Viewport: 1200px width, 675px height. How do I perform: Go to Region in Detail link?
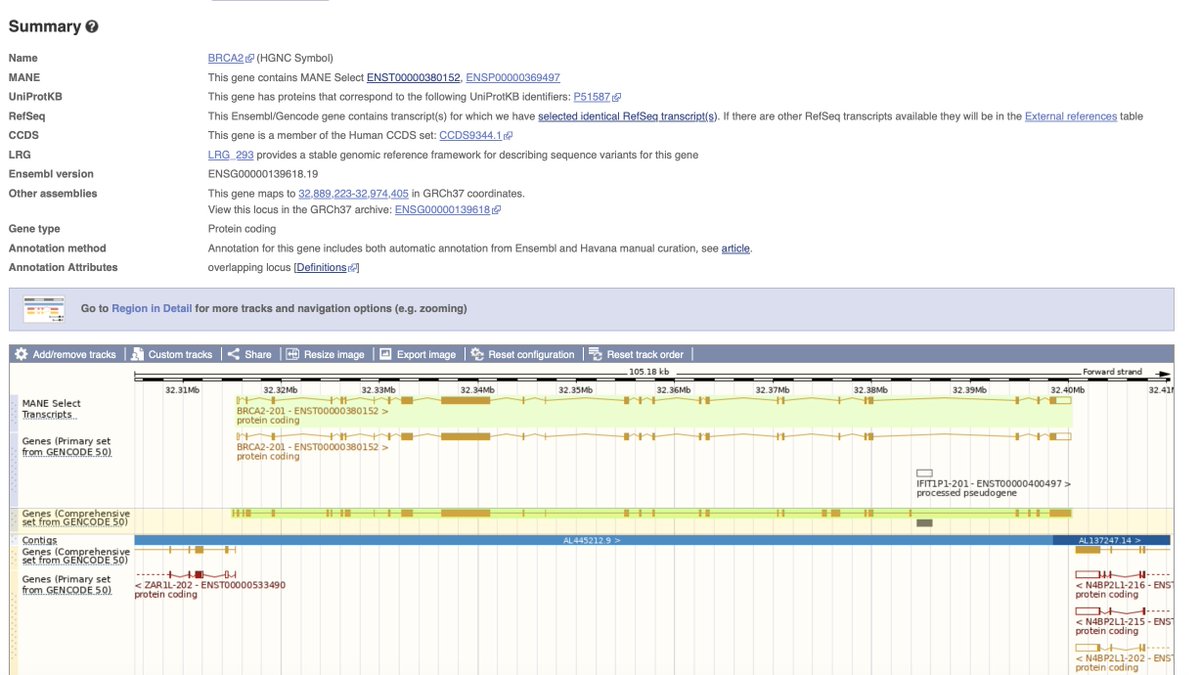[152, 309]
